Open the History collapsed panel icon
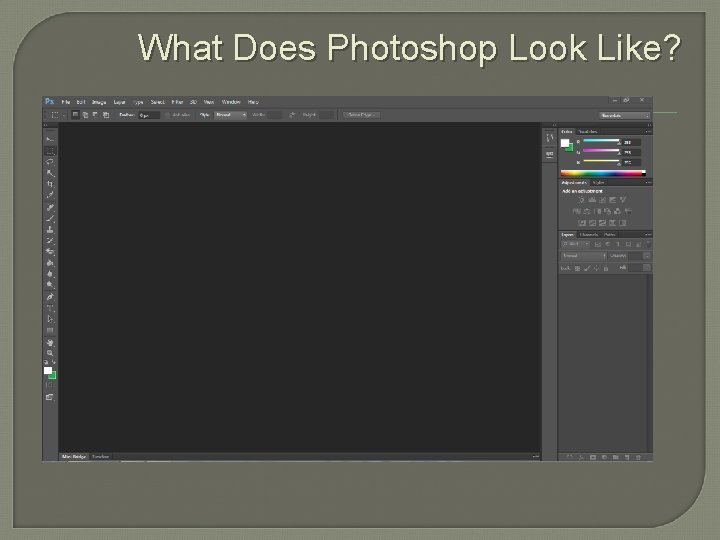 [550, 138]
